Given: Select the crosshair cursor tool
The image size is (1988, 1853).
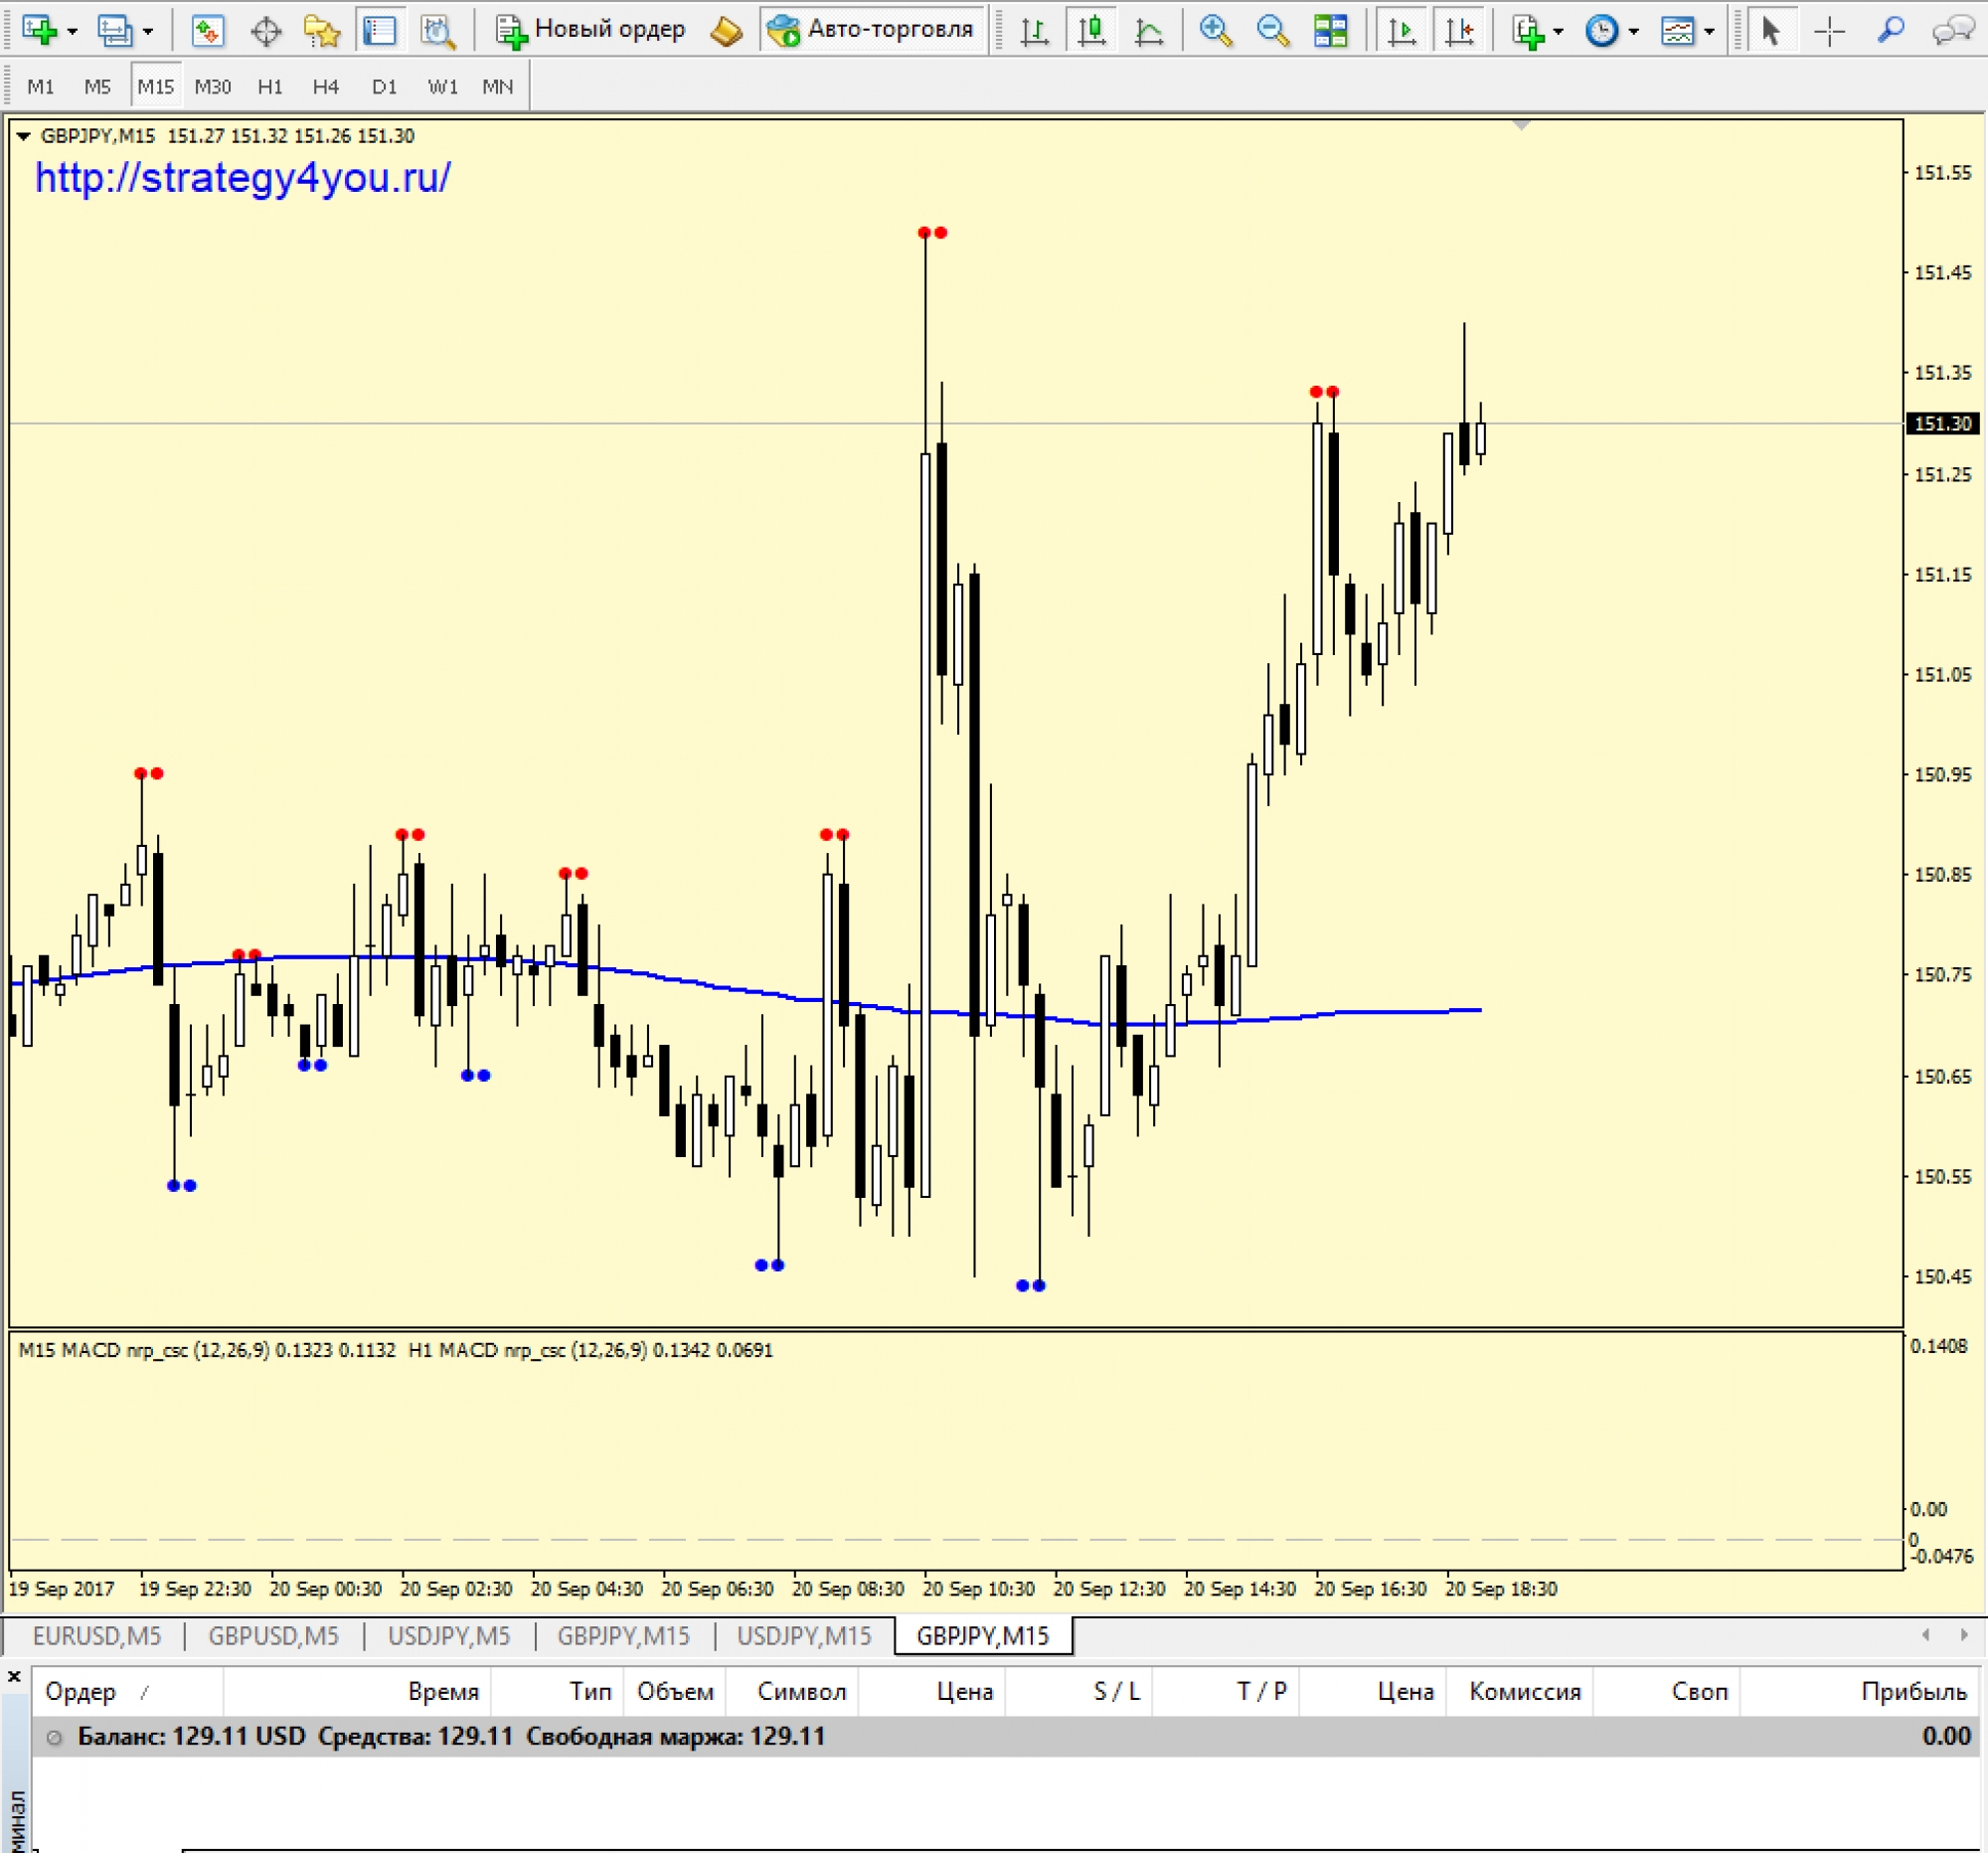Looking at the screenshot, I should tap(1829, 31).
